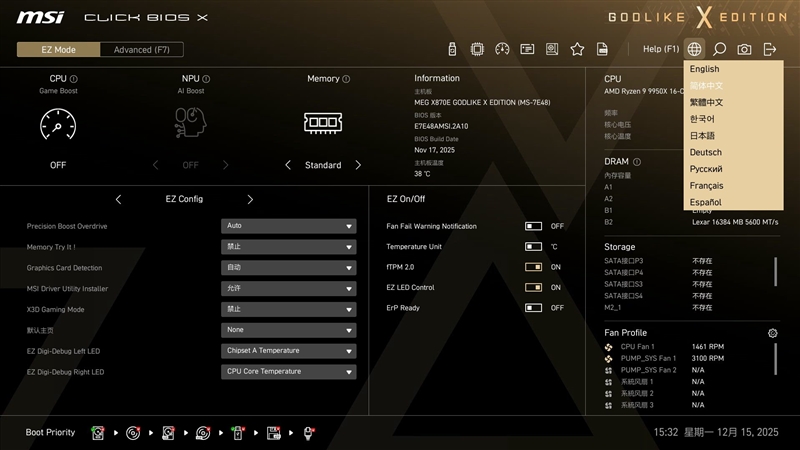This screenshot has width=800, height=450.
Task: Click the NPU info circle icon
Action: tap(206, 79)
